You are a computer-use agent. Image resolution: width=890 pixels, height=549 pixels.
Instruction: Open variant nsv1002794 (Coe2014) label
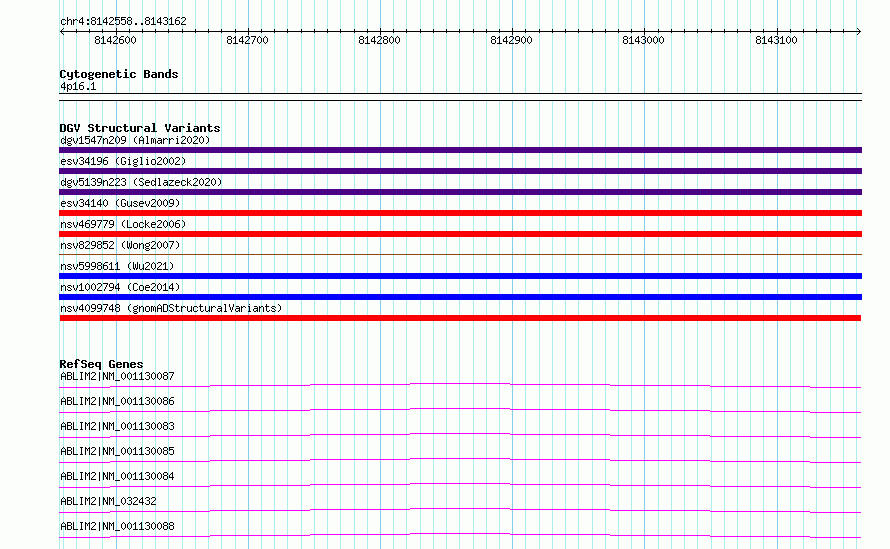tap(120, 287)
